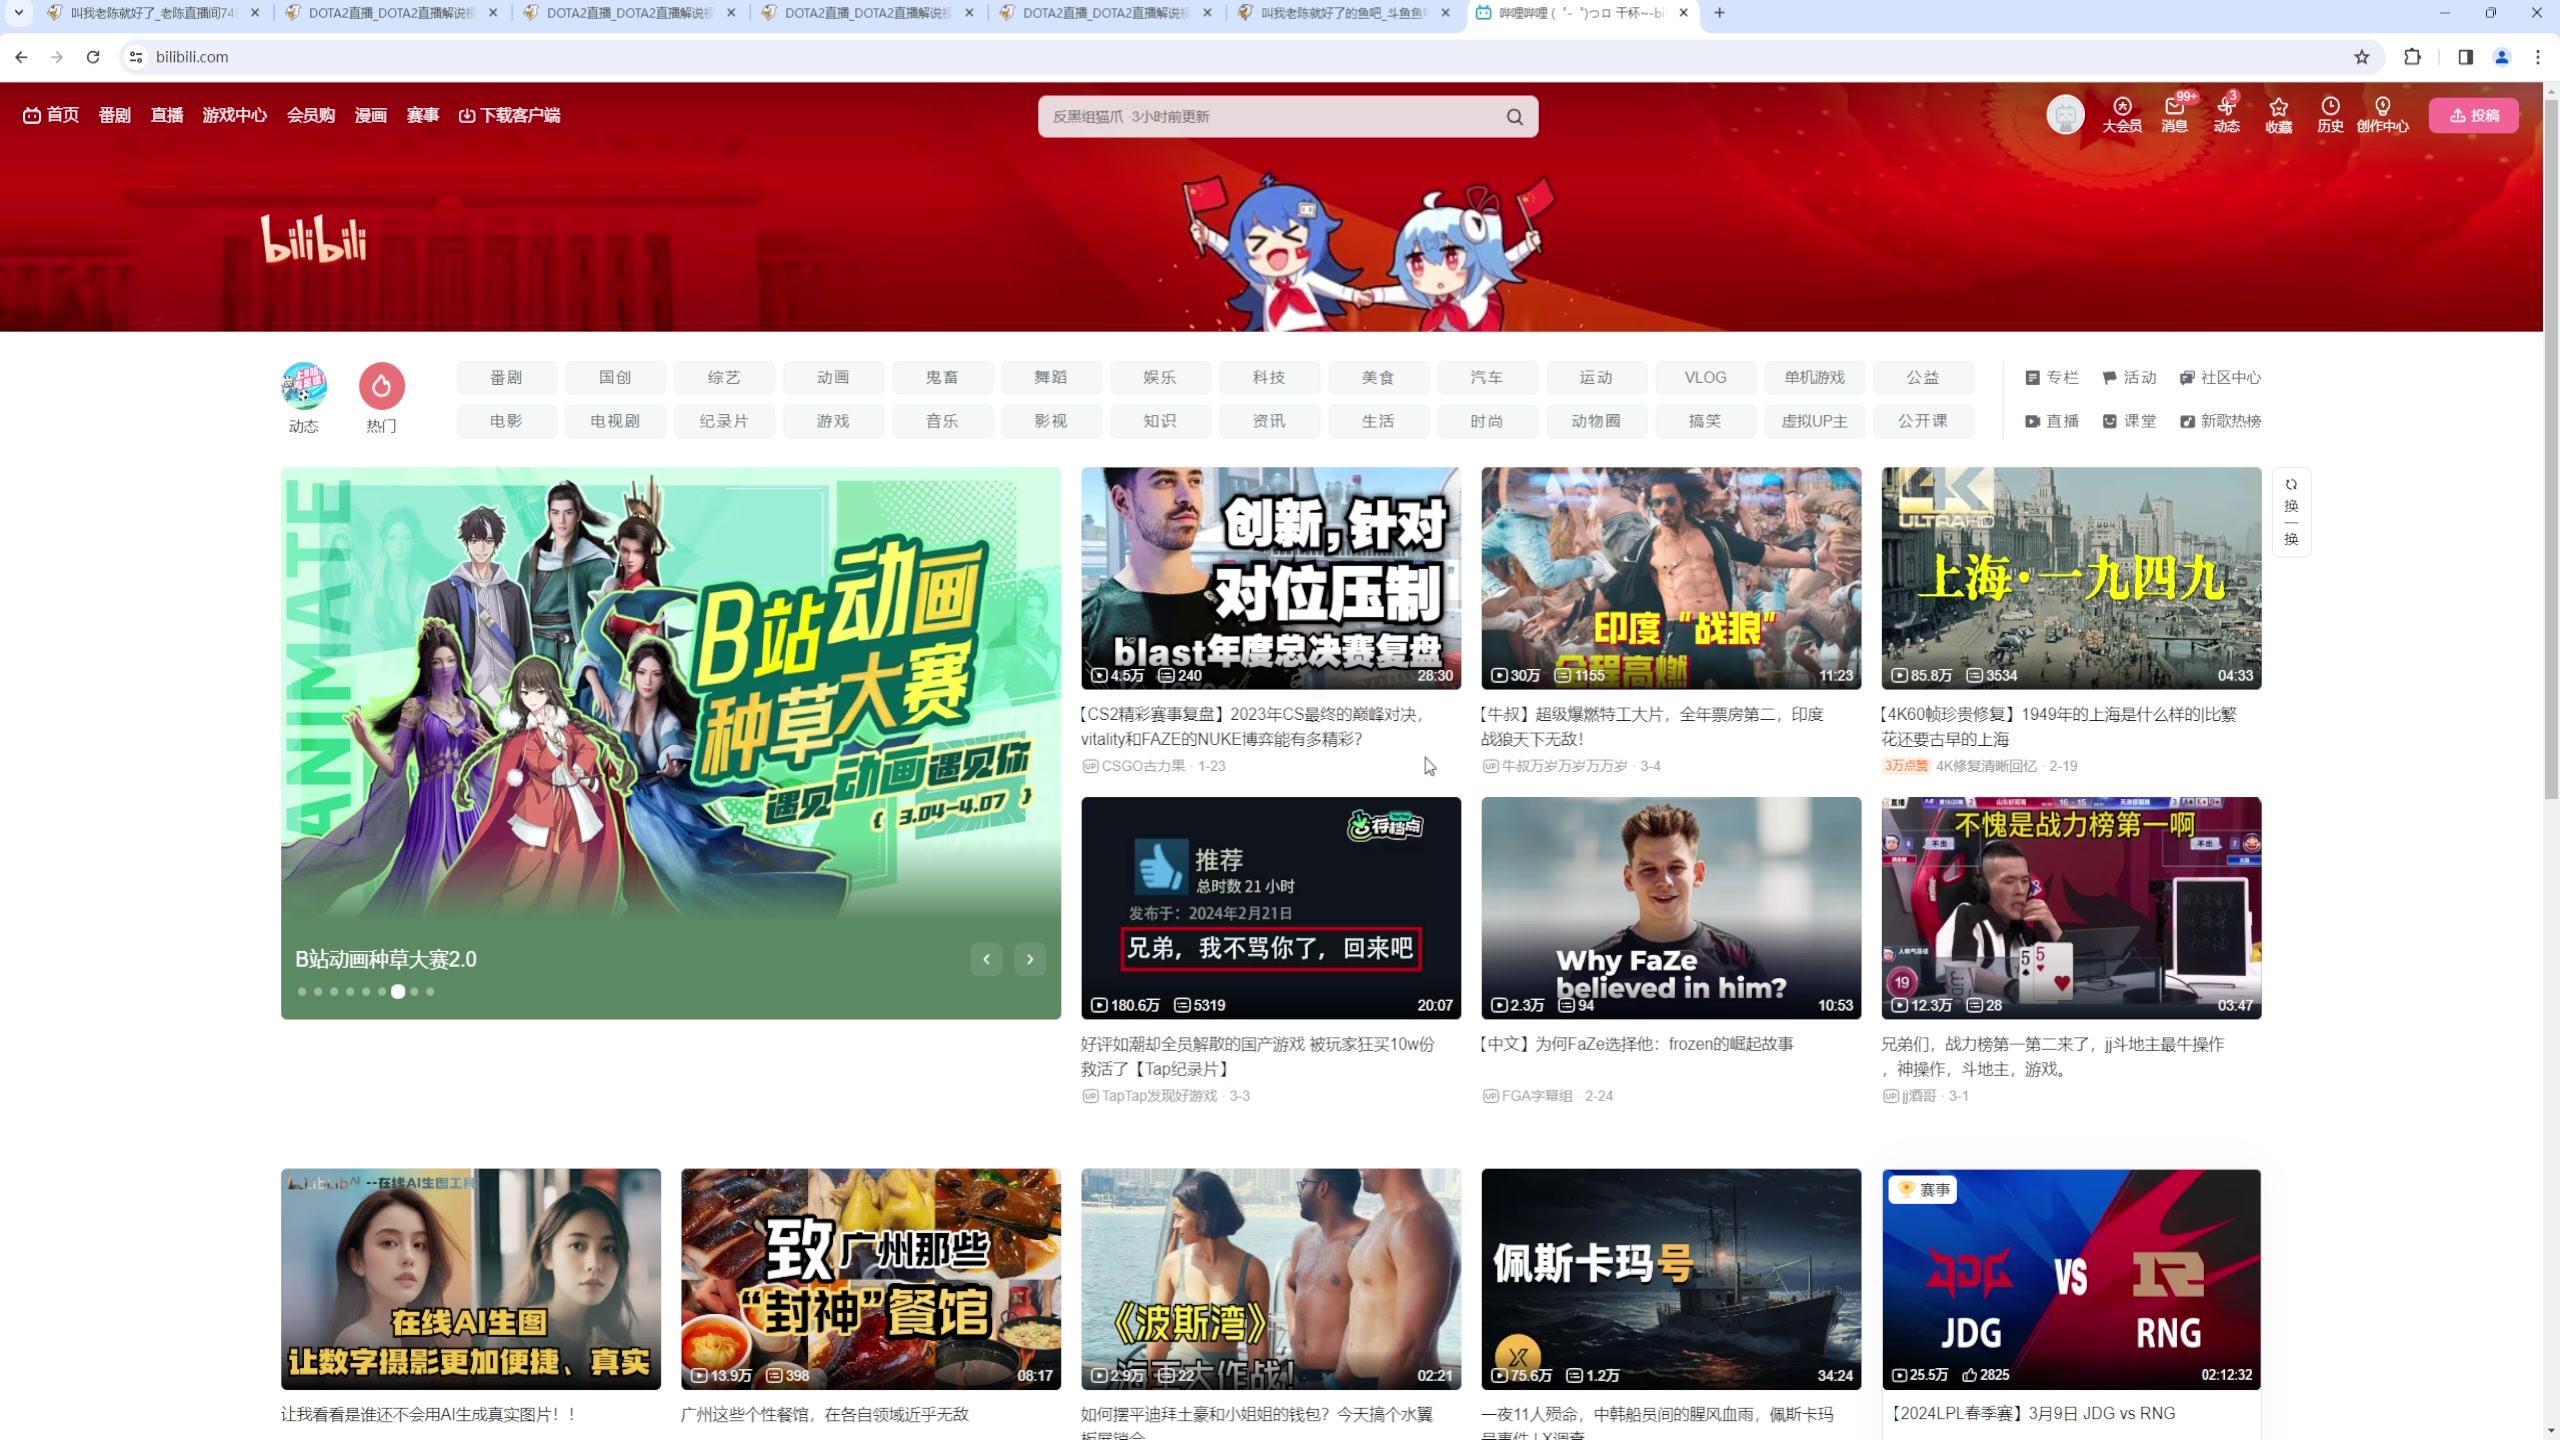
Task: Open the 上海·一九四九 video thumbnail
Action: pos(2070,578)
